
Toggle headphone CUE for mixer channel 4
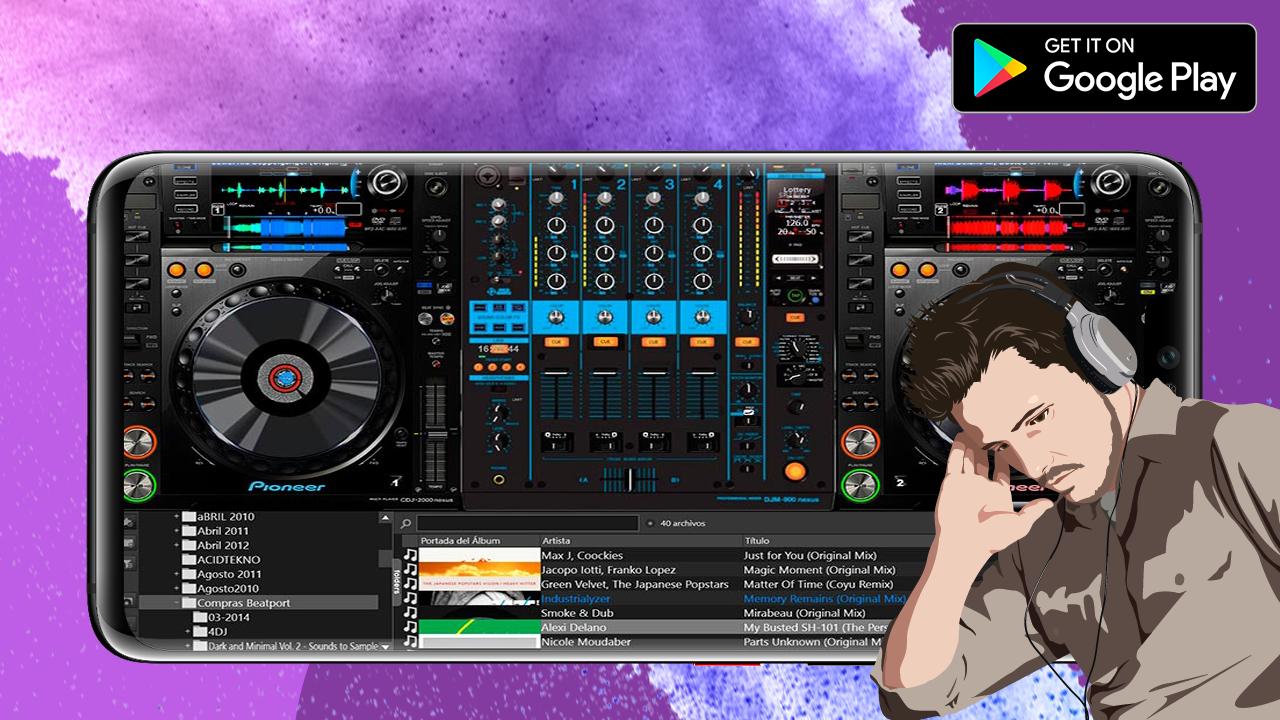pyautogui.click(x=702, y=342)
